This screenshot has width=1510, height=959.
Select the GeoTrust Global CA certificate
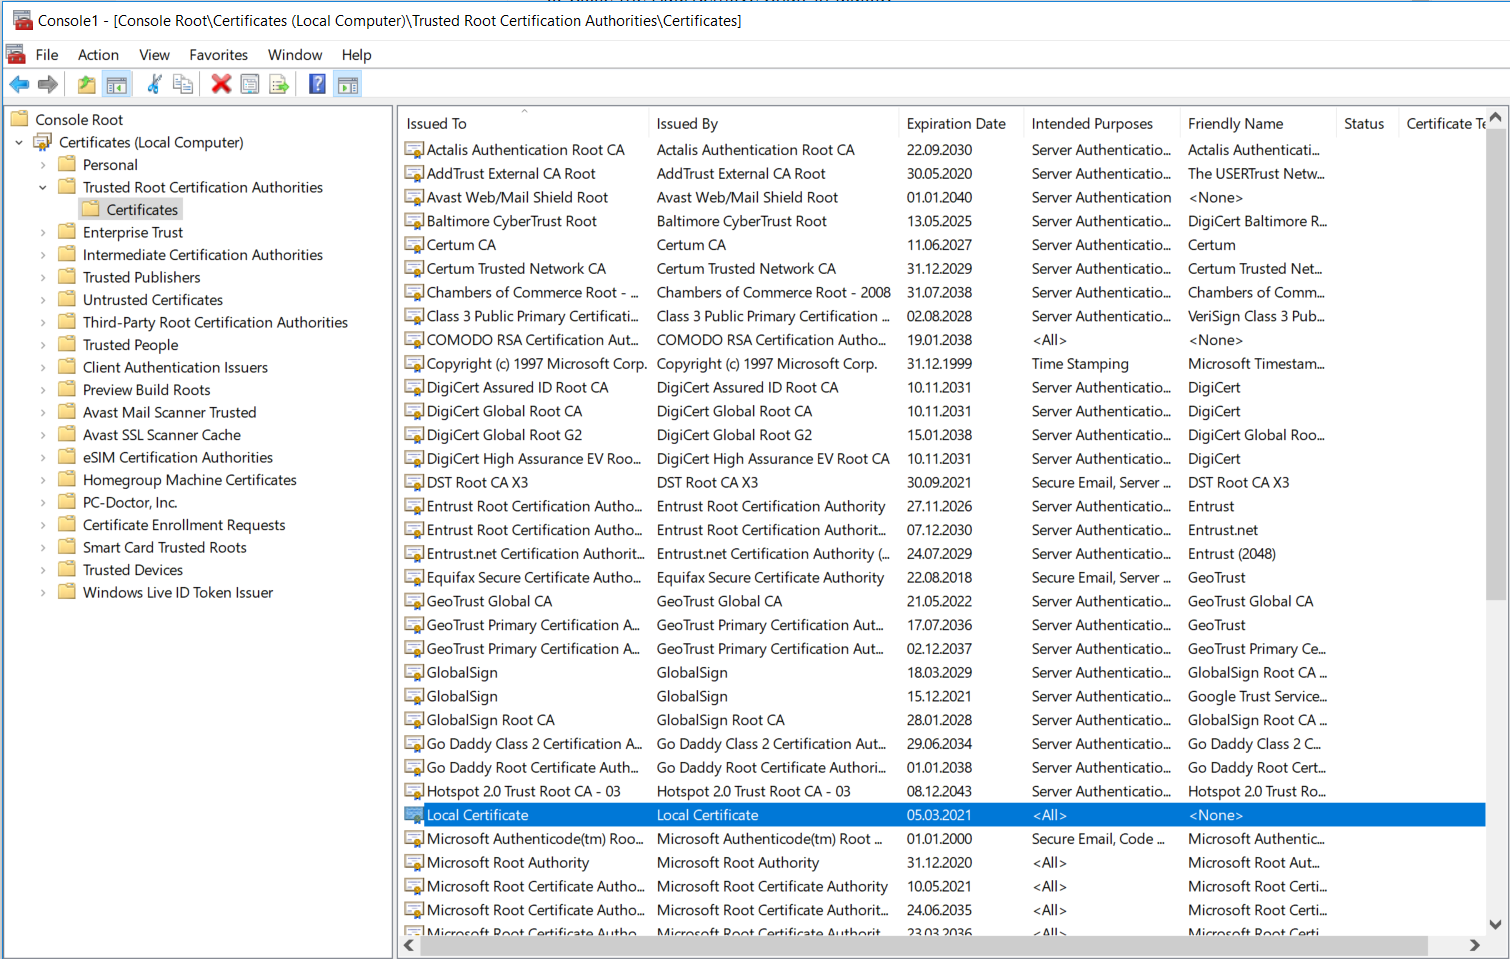[x=944, y=601]
